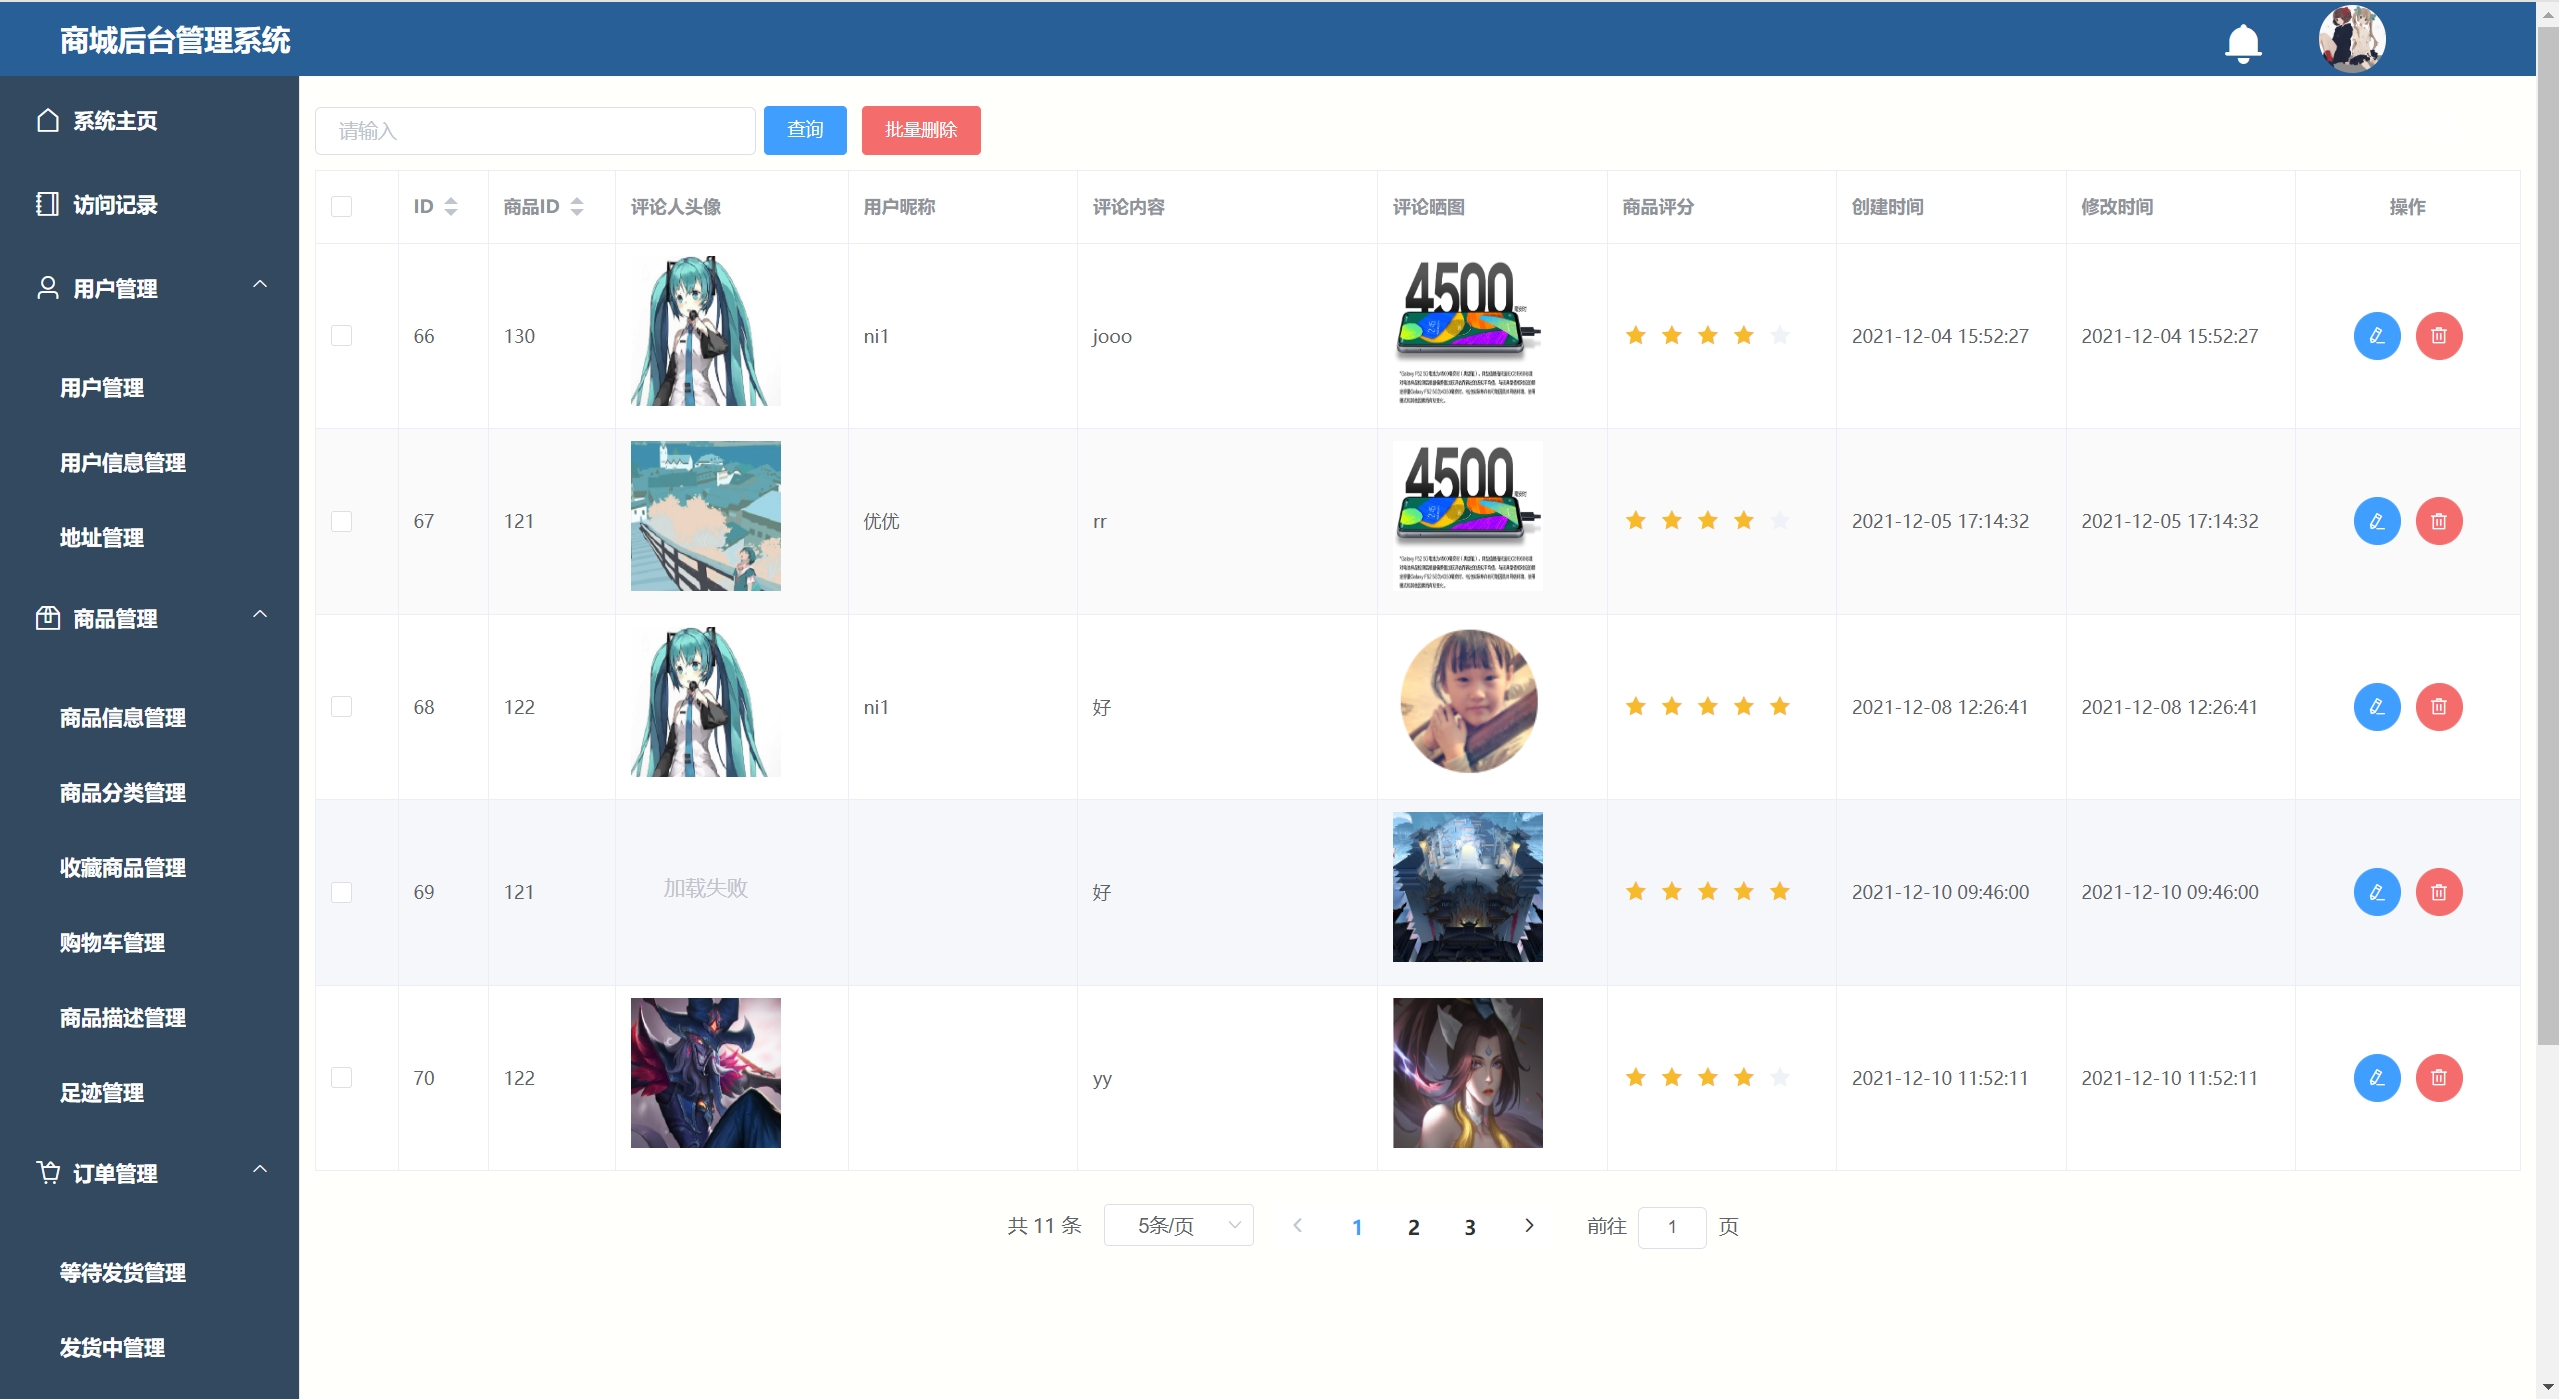2559x1399 pixels.
Task: Go to 访问记录 in sidebar
Action: coord(115,205)
